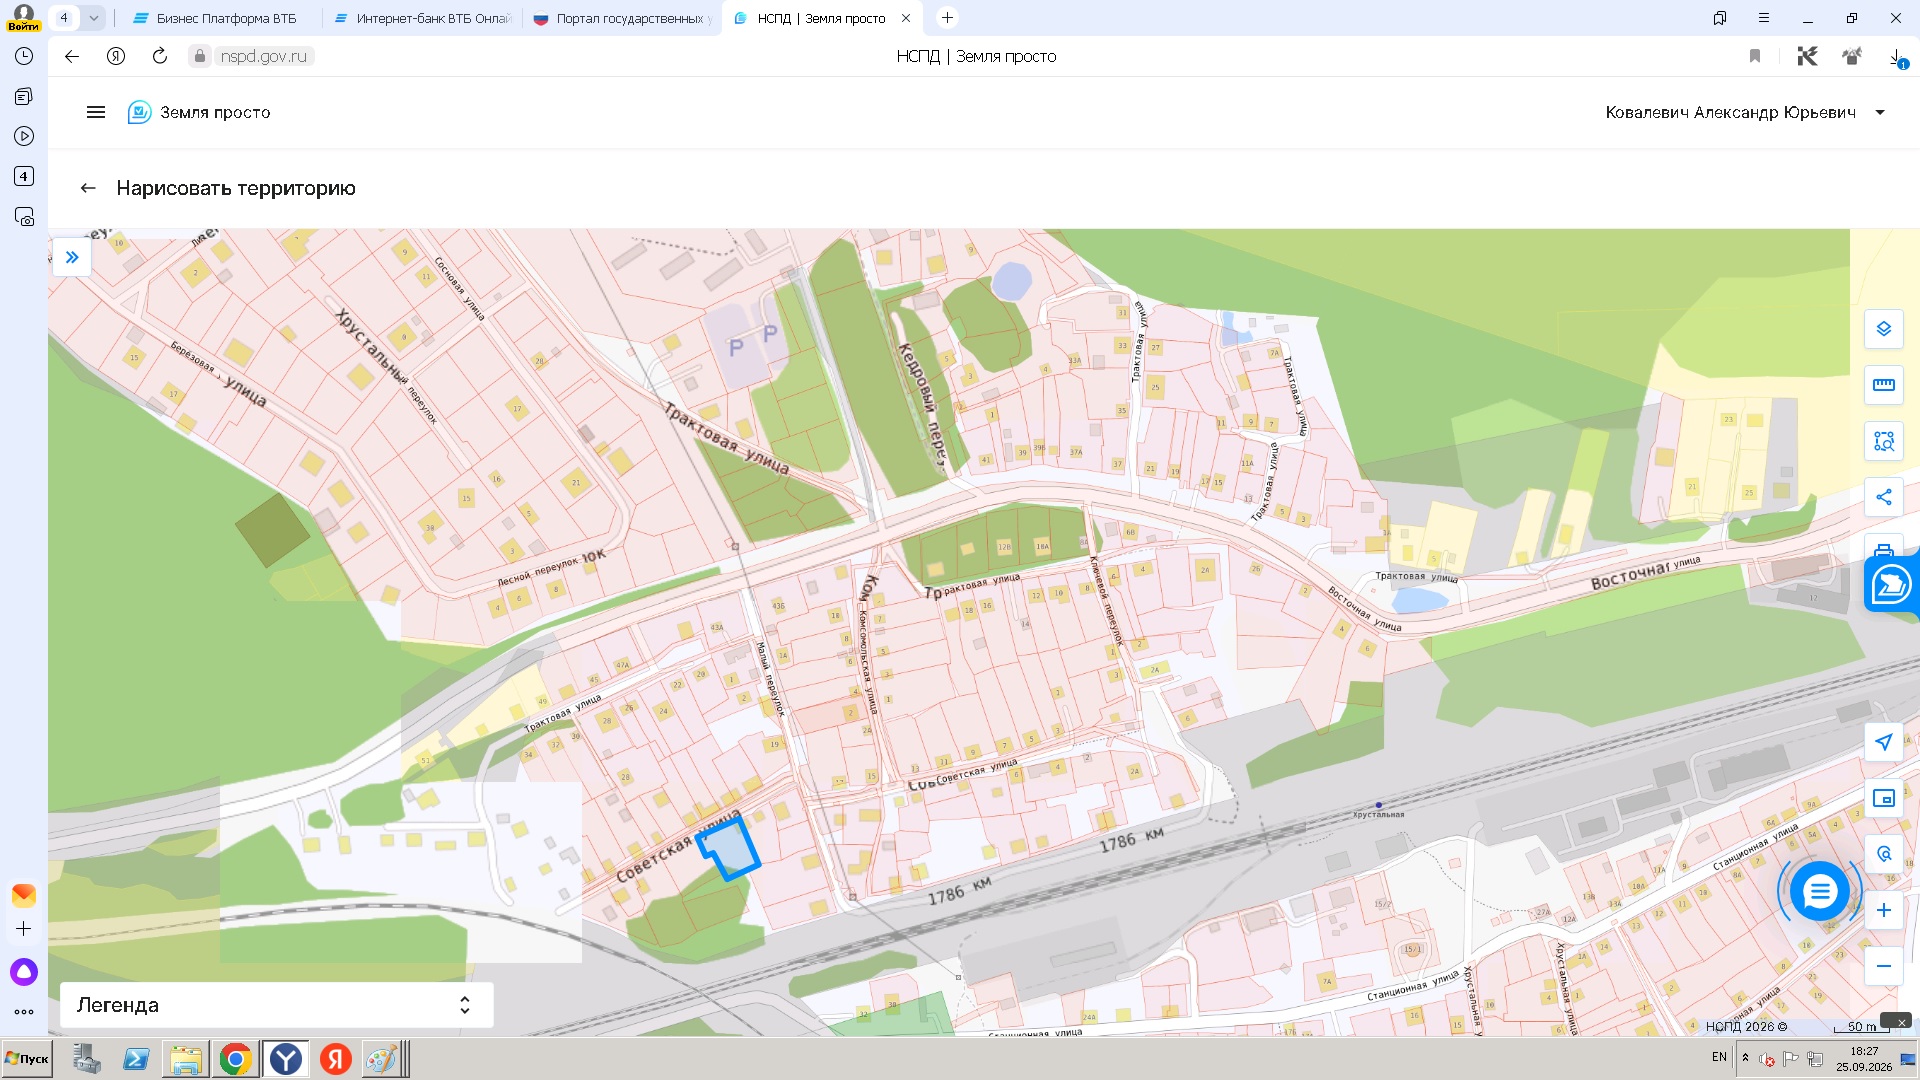Click the share map icon
The width and height of the screenshot is (1920, 1080).
click(x=1883, y=497)
